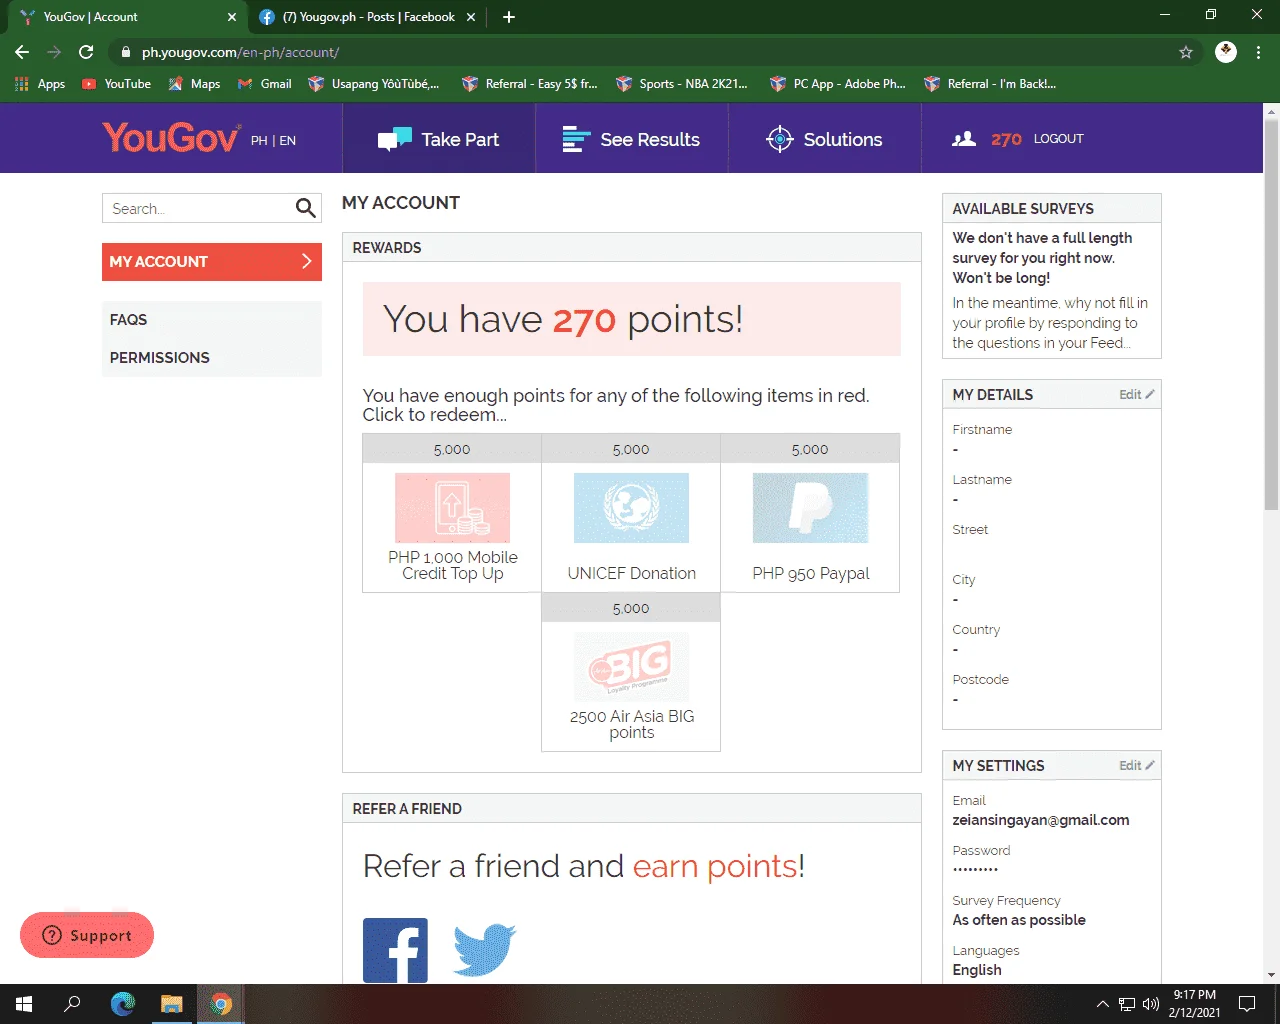
Task: Open Windows taskbar search
Action: point(72,1004)
